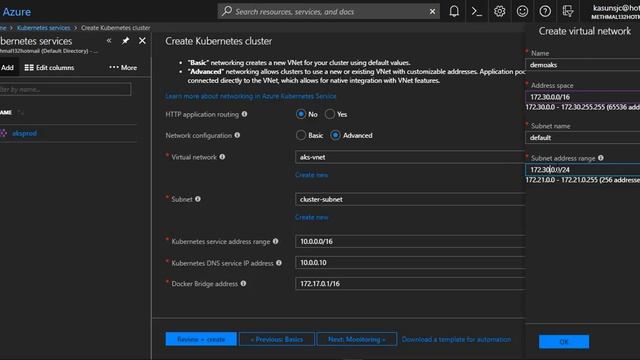The width and height of the screenshot is (640, 360).
Task: Open the More ellipsis menu
Action: pyautogui.click(x=123, y=67)
